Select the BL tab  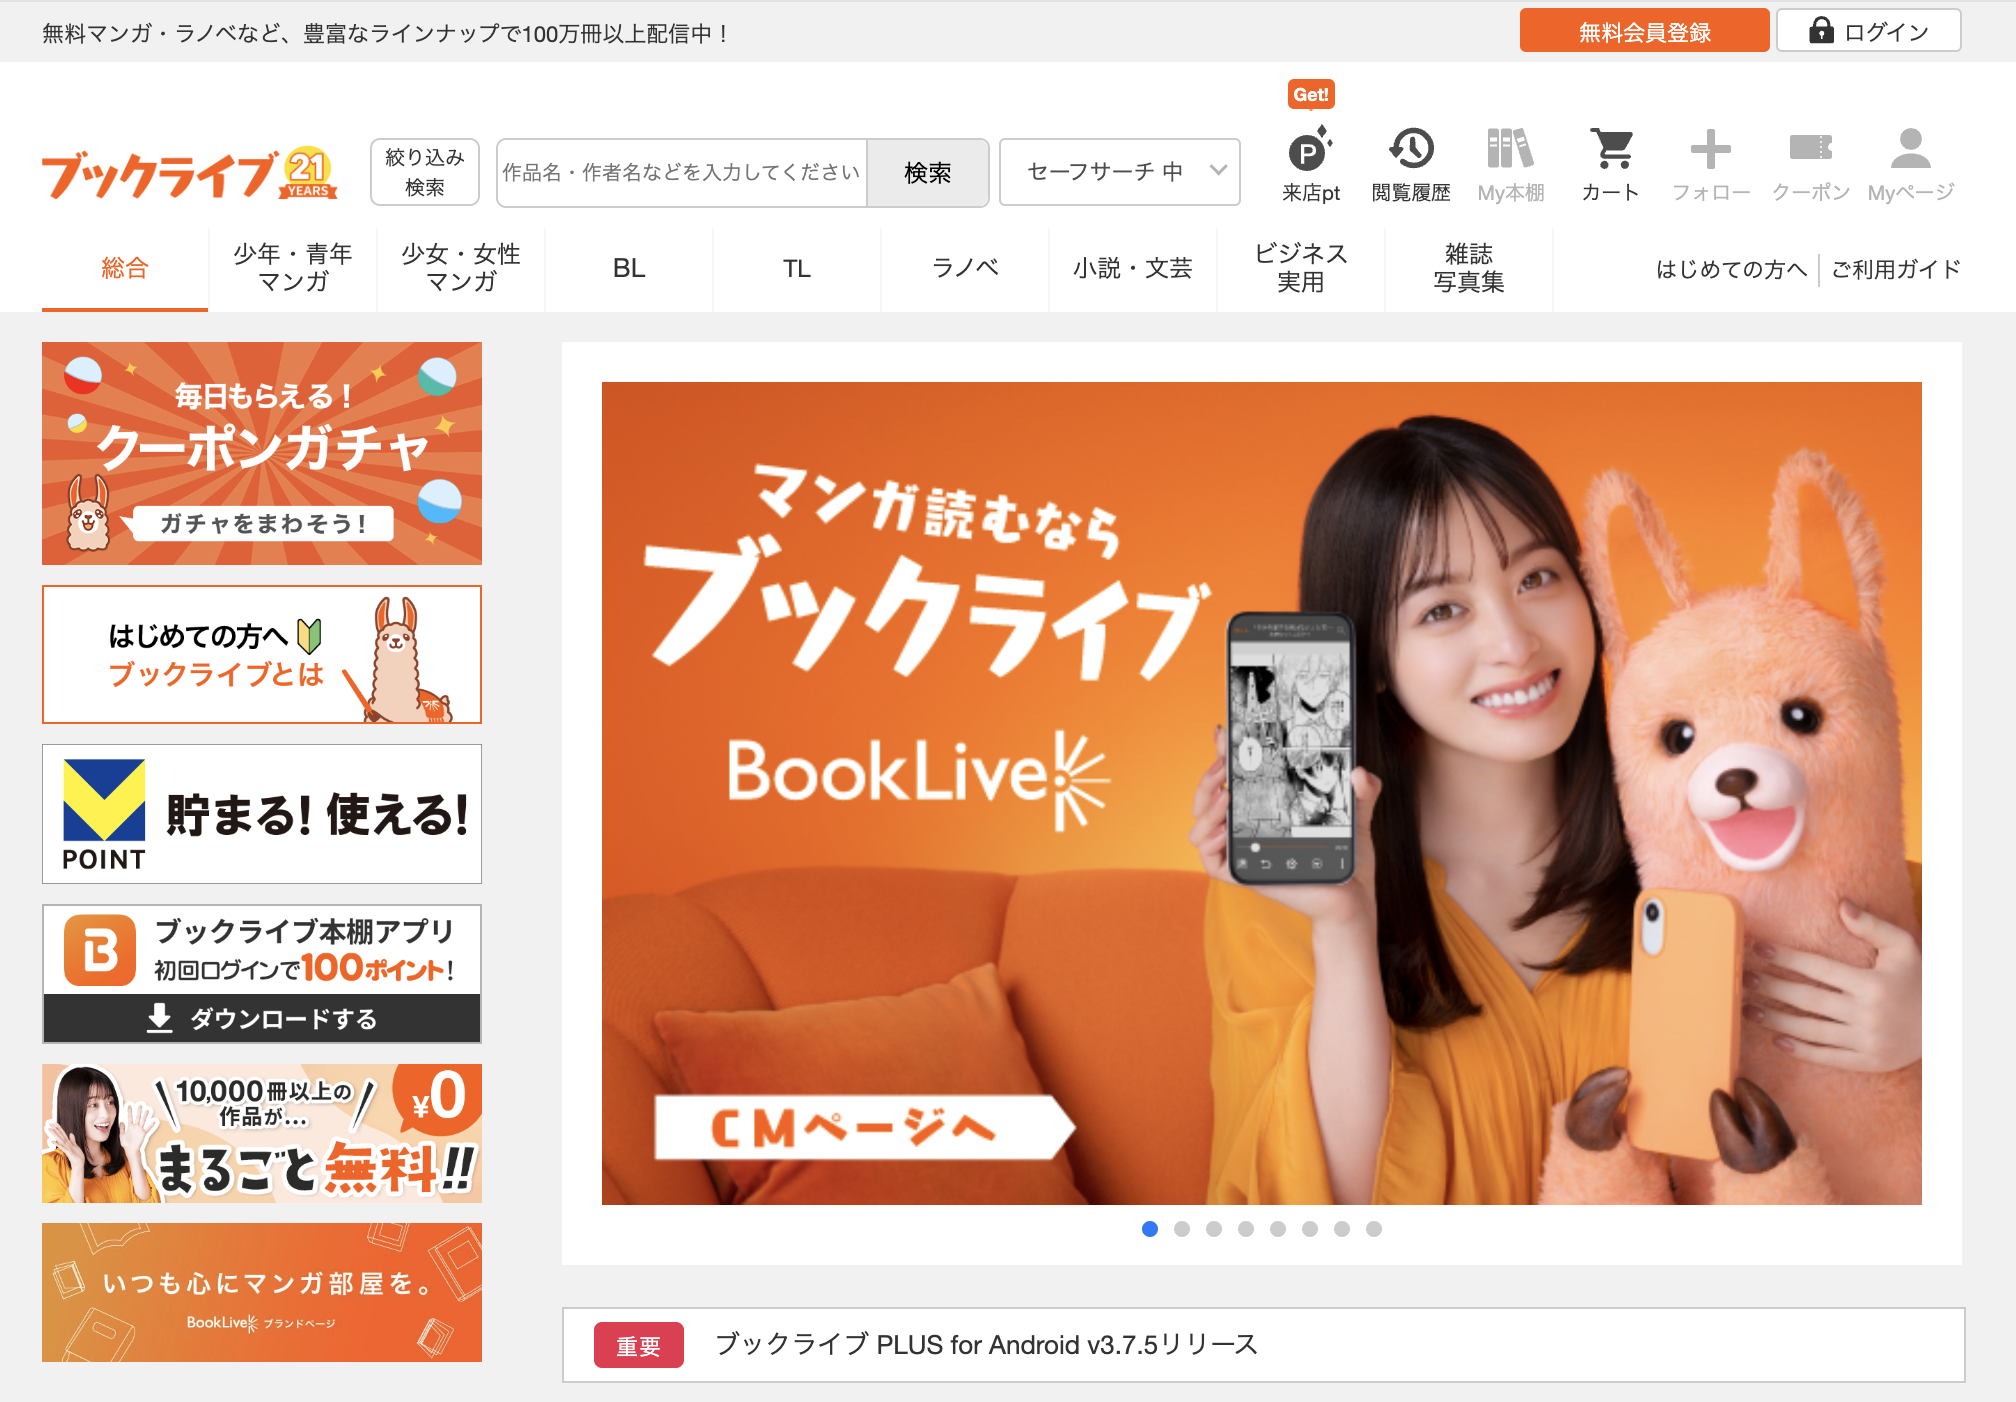(x=629, y=268)
